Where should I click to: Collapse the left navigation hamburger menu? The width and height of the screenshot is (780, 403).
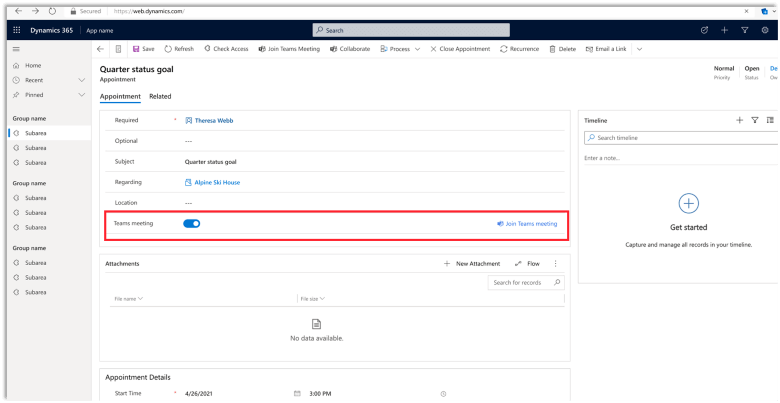[x=16, y=49]
